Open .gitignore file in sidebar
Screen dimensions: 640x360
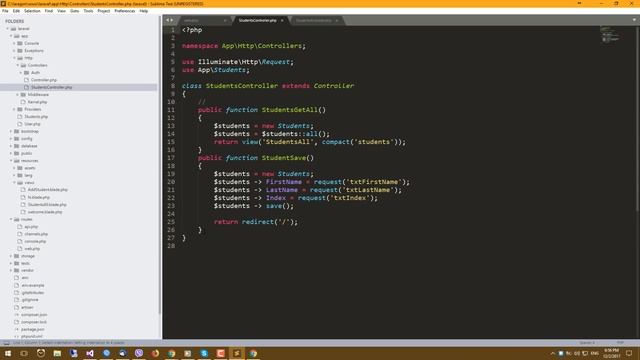point(30,300)
